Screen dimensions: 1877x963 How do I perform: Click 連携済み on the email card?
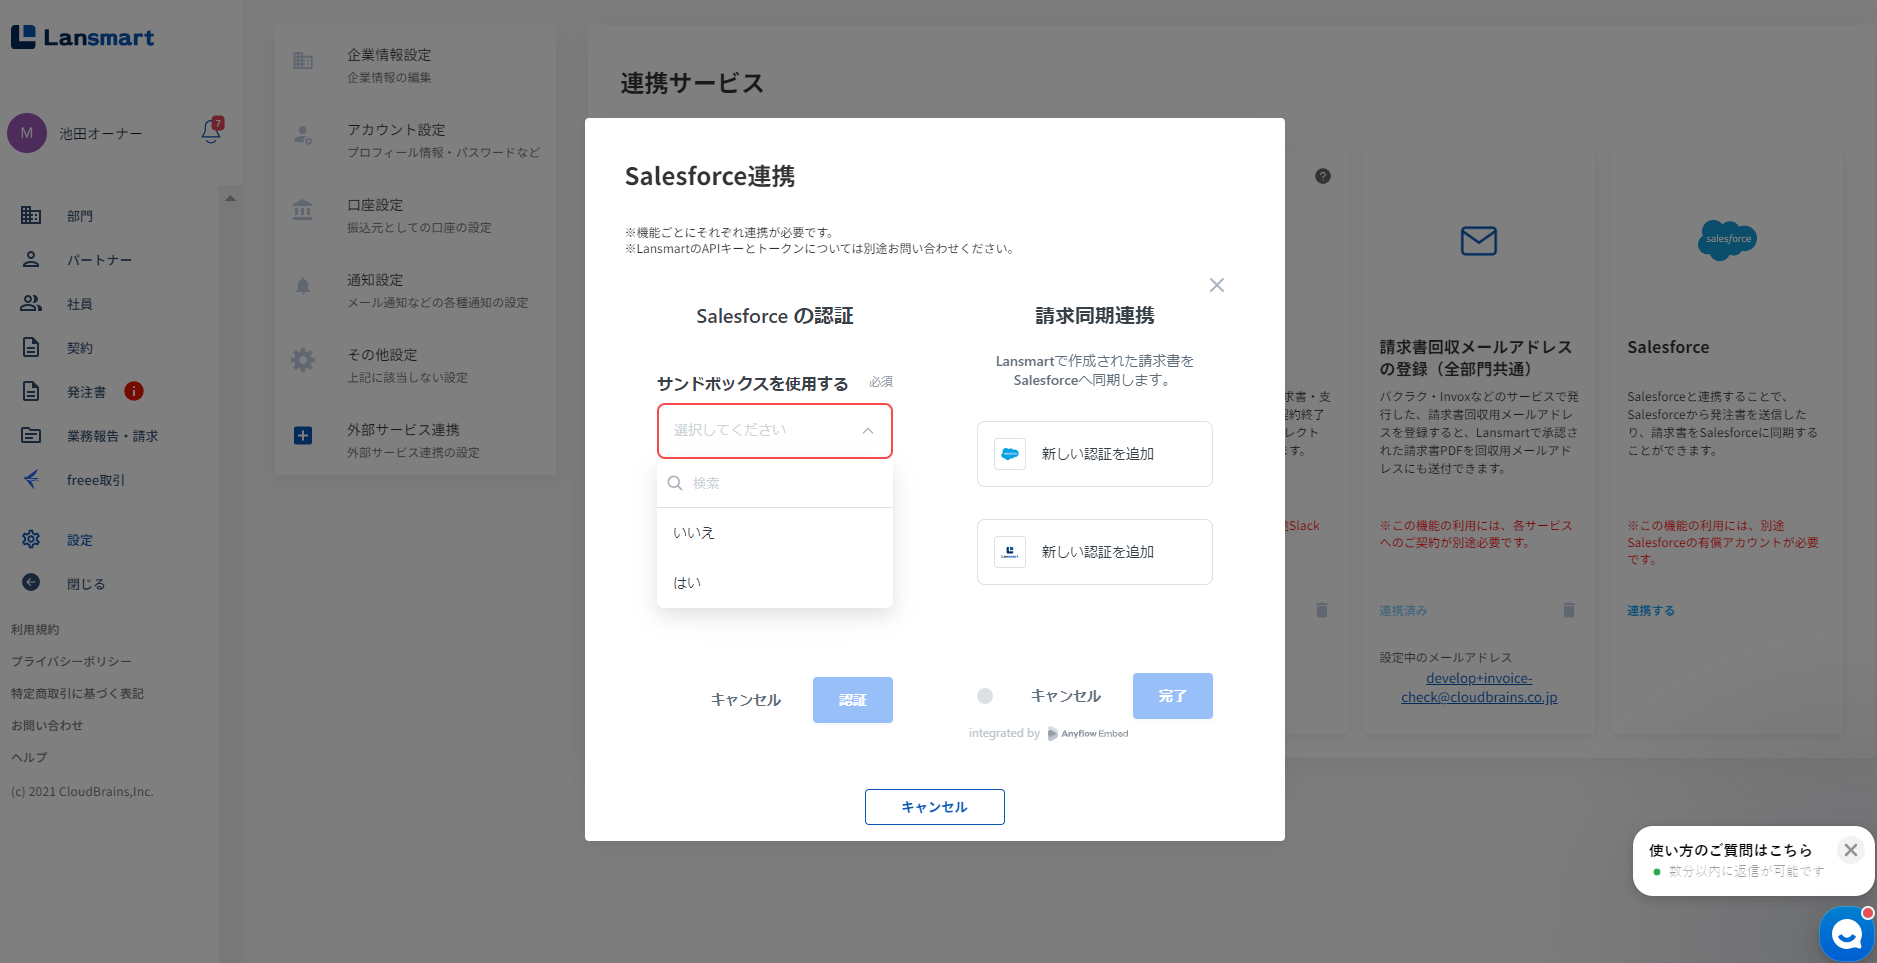(1404, 611)
